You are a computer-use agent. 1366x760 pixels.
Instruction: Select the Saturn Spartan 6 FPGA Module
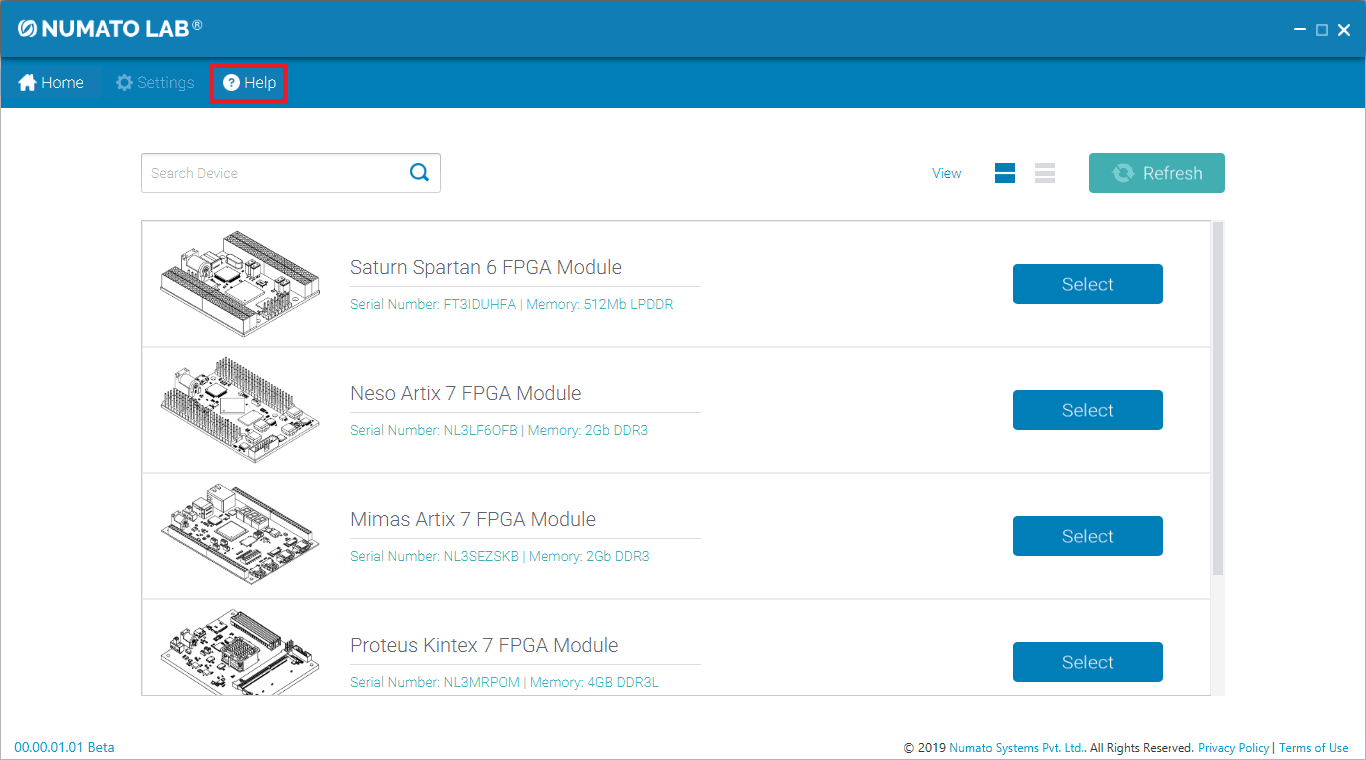coord(1087,284)
